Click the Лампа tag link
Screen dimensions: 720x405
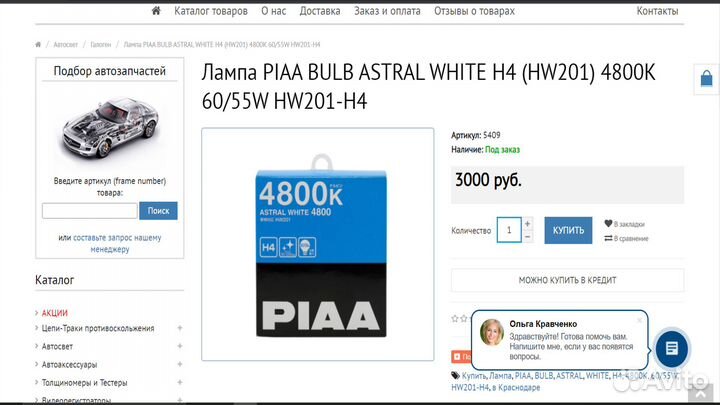500,376
